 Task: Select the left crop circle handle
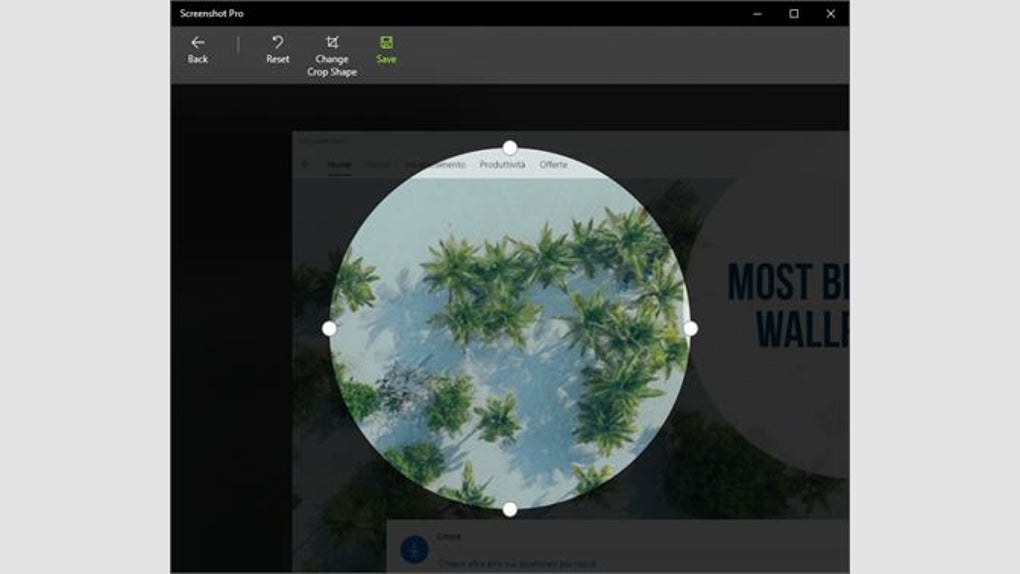[x=329, y=329]
